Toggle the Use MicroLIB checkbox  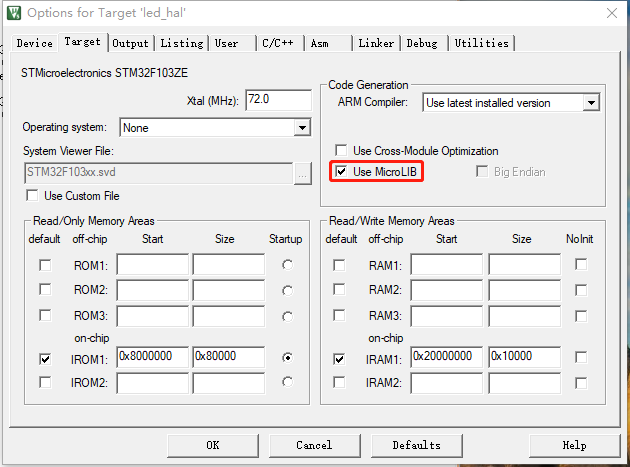(x=341, y=172)
